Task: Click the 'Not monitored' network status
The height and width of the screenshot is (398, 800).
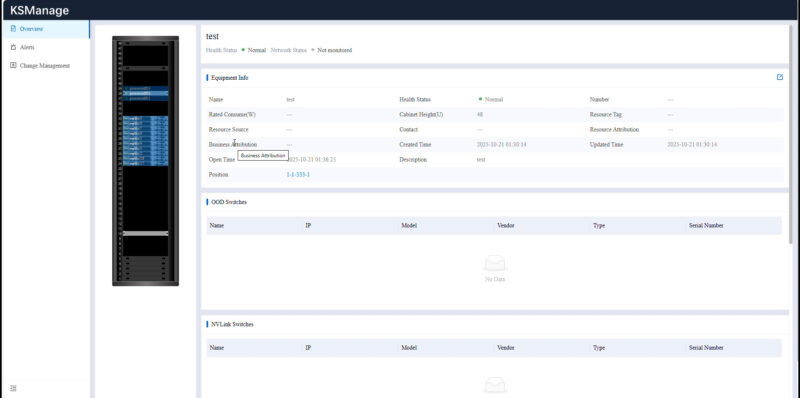Action: click(334, 50)
